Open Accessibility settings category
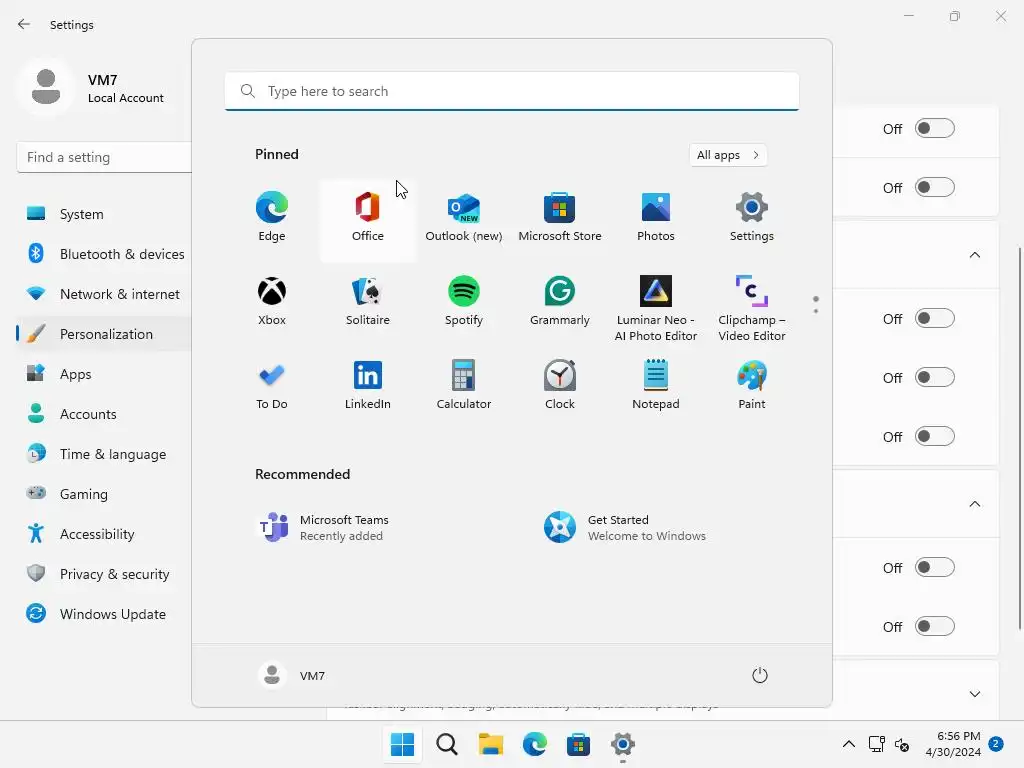This screenshot has width=1024, height=768. pyautogui.click(x=104, y=534)
